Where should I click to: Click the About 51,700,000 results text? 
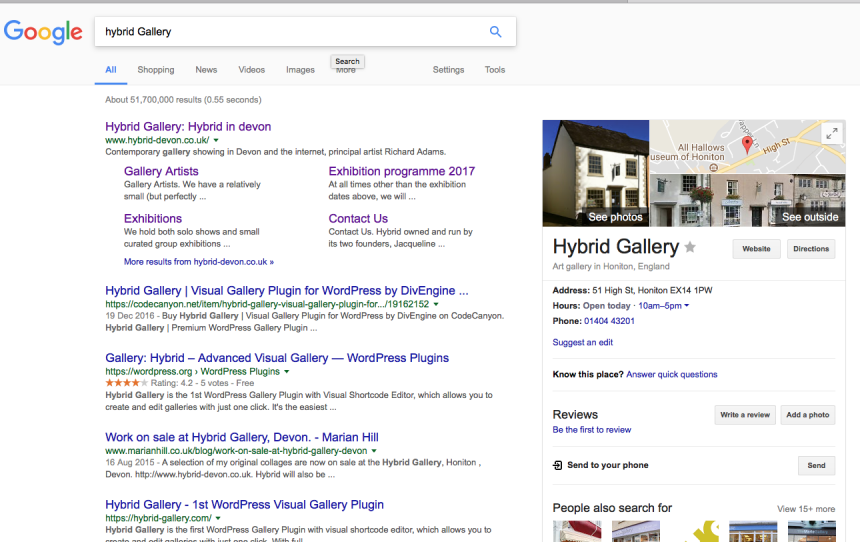point(183,100)
